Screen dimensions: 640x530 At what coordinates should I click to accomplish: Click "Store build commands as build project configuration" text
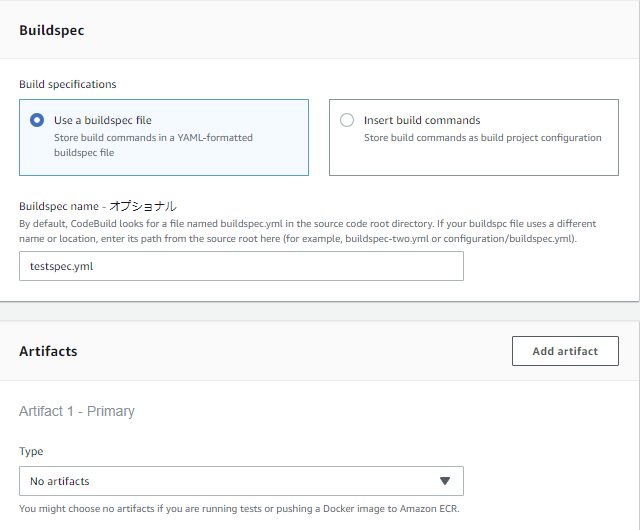[482, 138]
